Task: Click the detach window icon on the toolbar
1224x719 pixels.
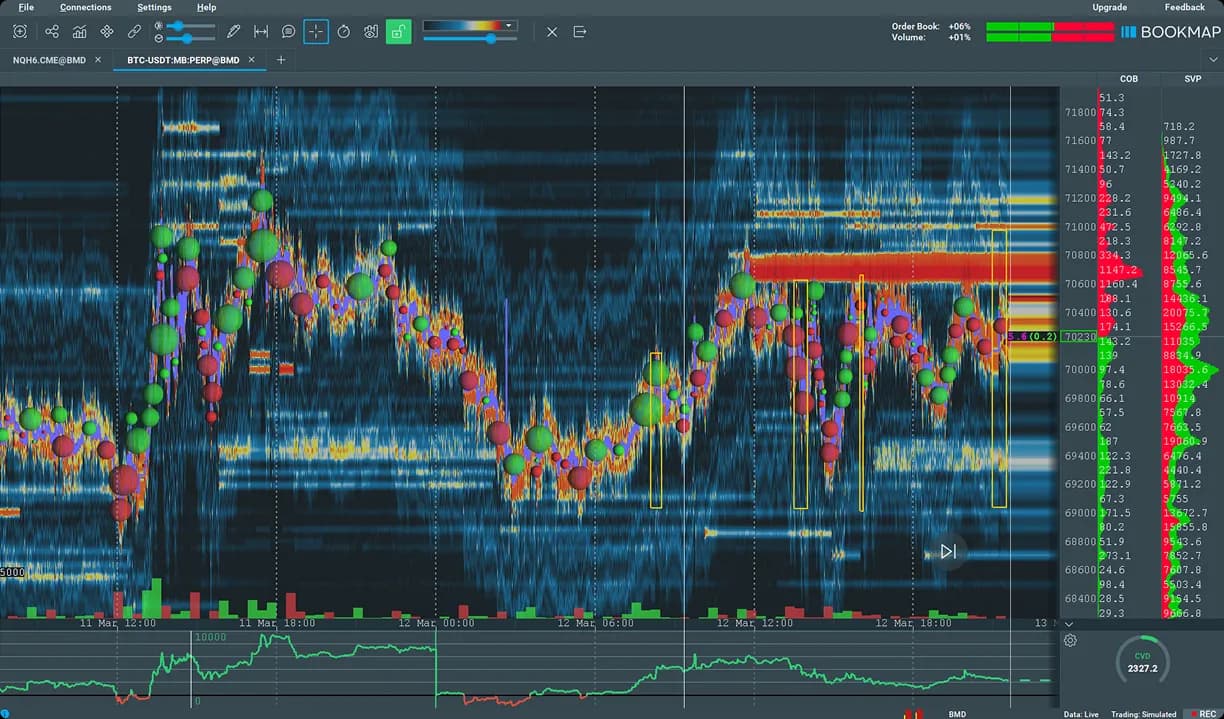Action: click(x=578, y=31)
